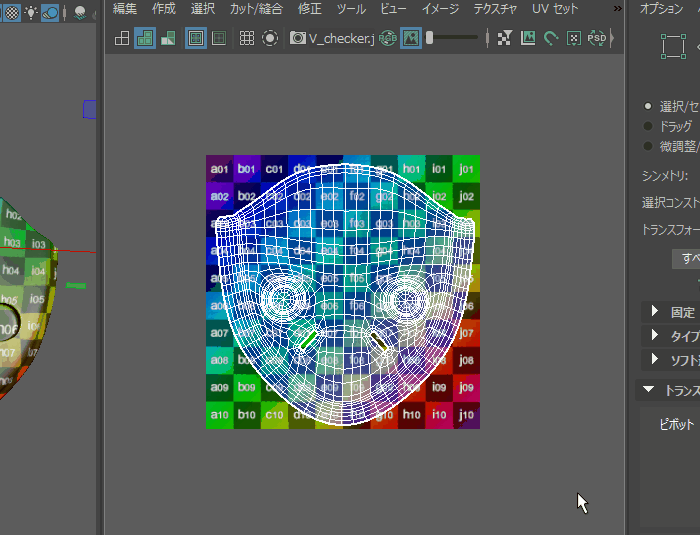Click the a01 texture tile

pyautogui.click(x=219, y=169)
